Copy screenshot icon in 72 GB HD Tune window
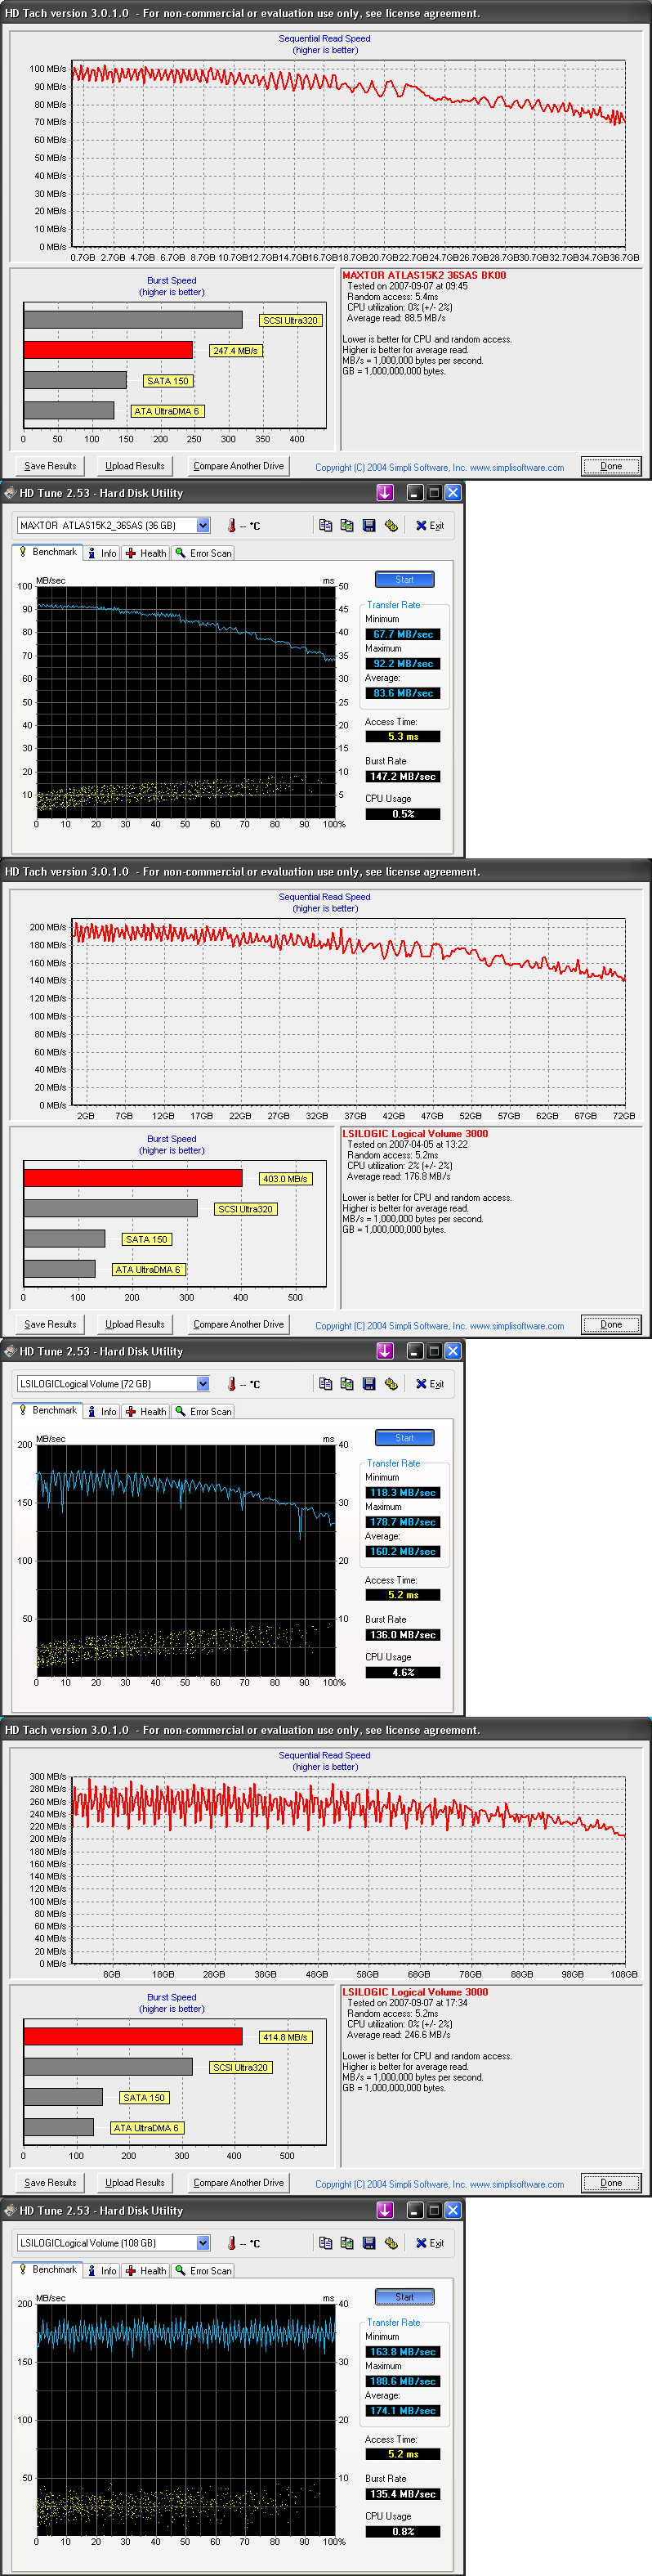 (347, 1383)
